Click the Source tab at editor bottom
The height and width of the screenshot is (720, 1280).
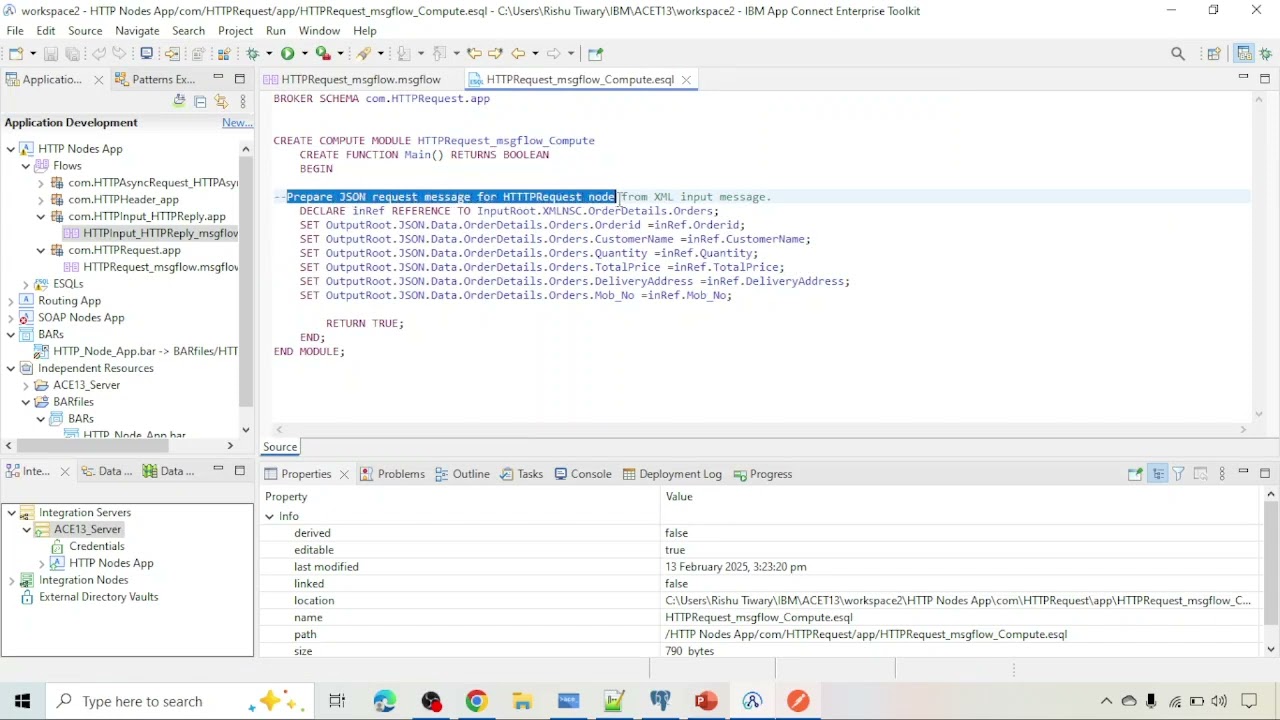280,447
